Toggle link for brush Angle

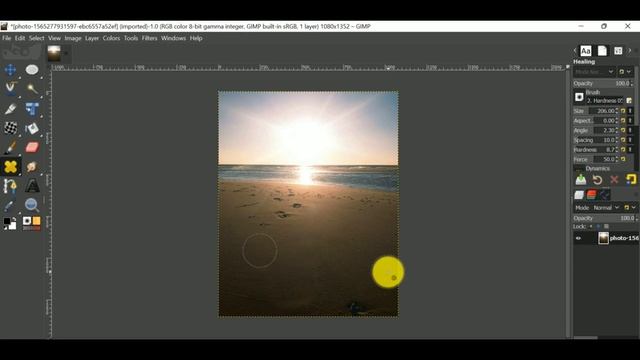point(630,130)
